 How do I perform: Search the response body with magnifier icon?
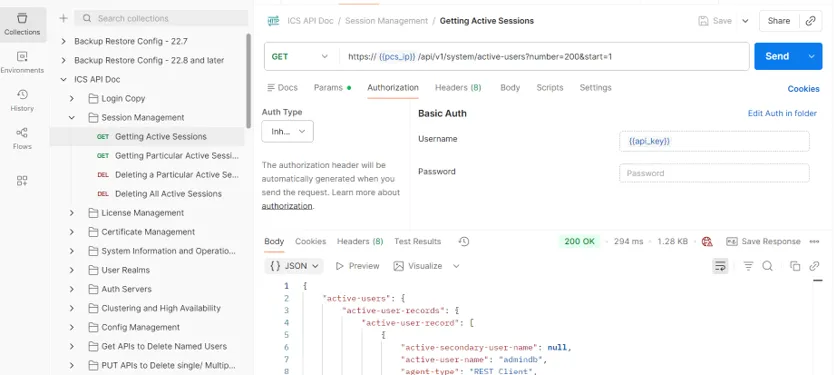tap(768, 266)
